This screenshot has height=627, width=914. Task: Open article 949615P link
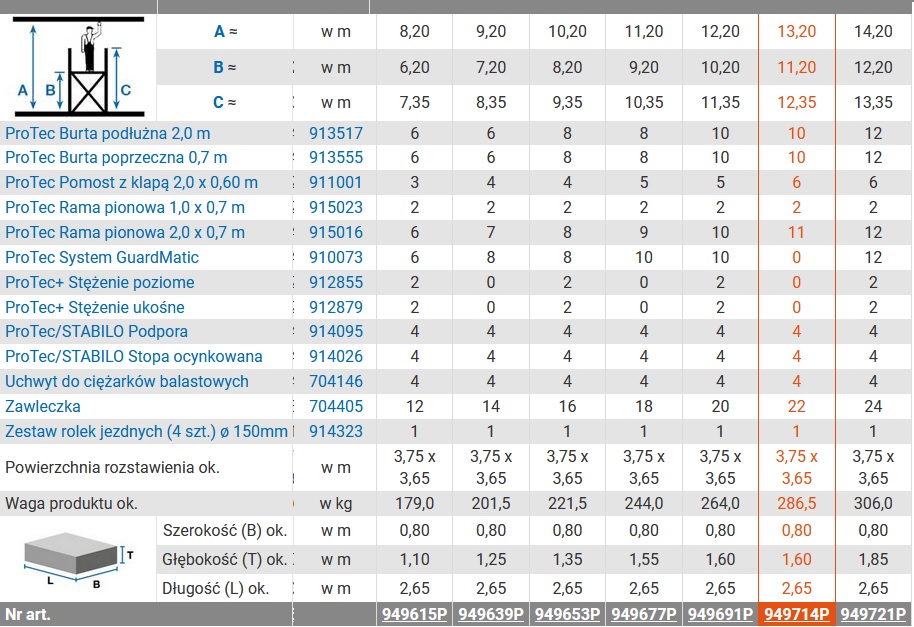tap(414, 614)
